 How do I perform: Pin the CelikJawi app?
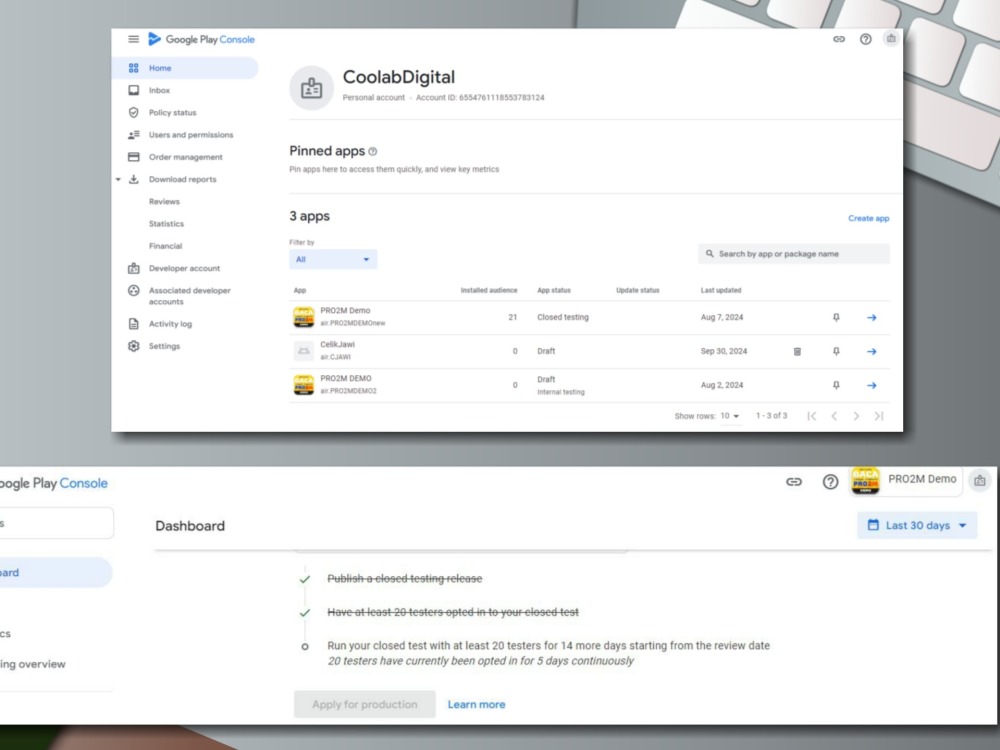[x=836, y=351]
